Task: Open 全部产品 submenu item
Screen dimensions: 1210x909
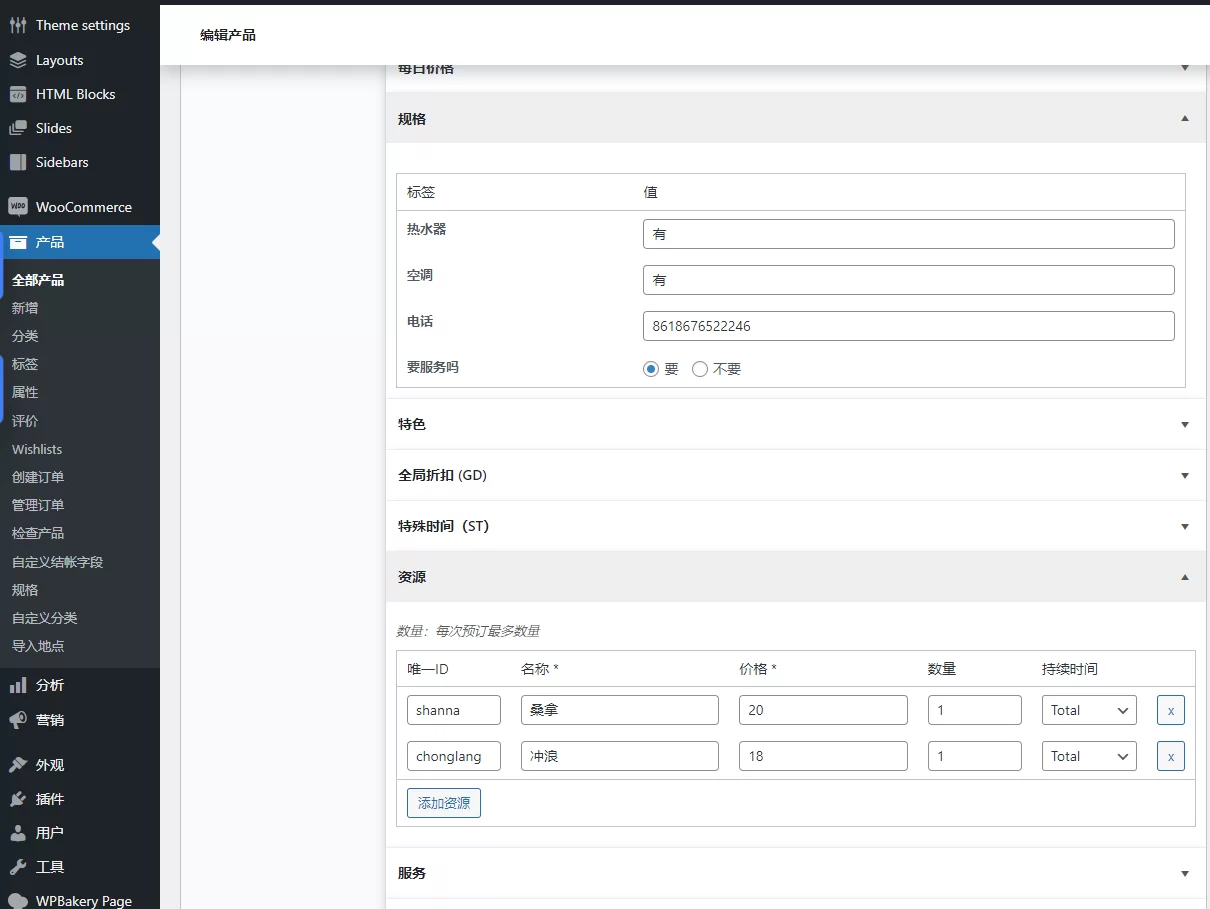Action: 38,280
